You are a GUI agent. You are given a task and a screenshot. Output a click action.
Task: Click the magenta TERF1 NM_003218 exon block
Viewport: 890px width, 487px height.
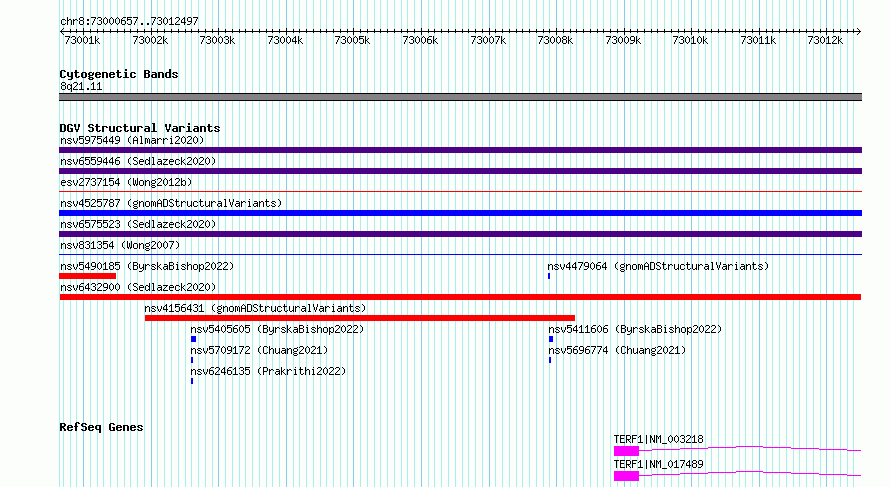[626, 451]
